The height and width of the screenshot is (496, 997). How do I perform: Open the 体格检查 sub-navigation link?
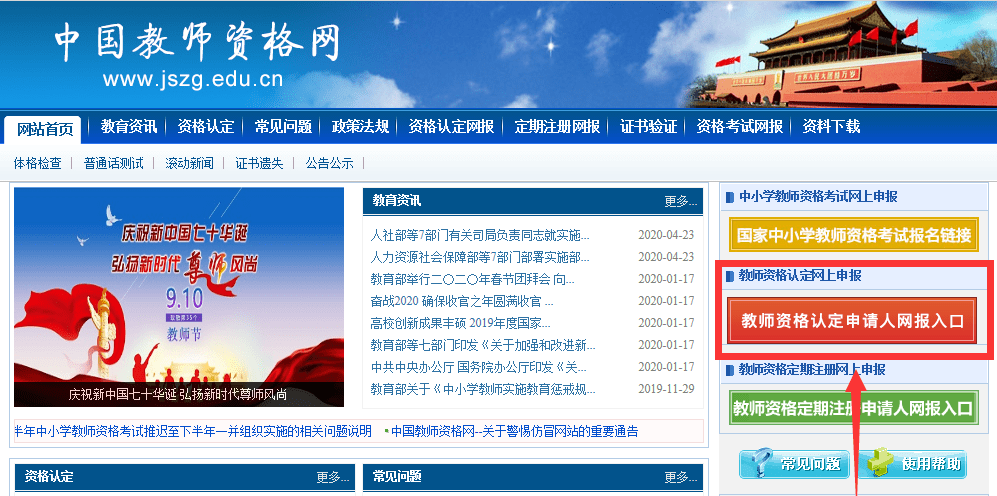[x=38, y=163]
